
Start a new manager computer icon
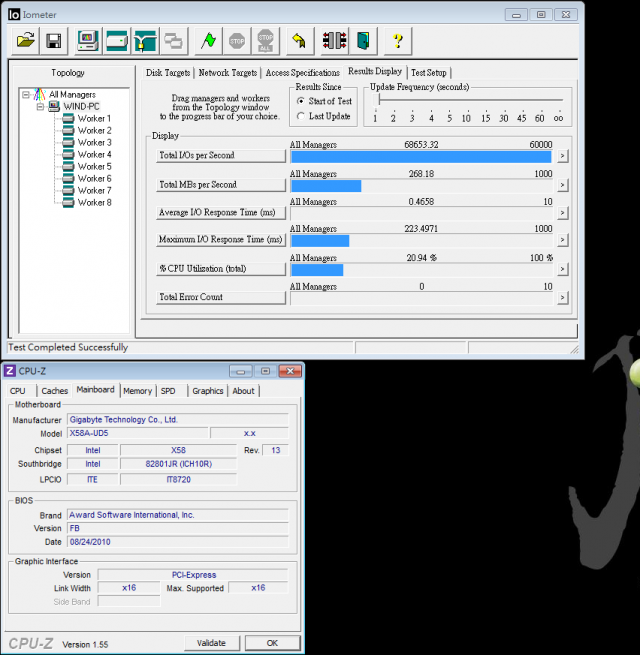tap(88, 41)
